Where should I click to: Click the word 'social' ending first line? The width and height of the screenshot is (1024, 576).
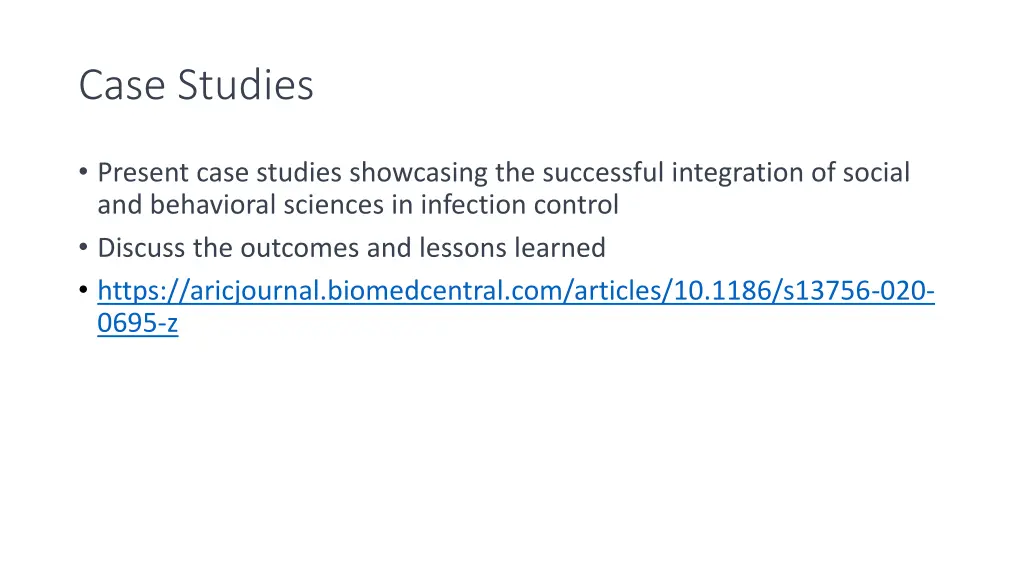(876, 173)
